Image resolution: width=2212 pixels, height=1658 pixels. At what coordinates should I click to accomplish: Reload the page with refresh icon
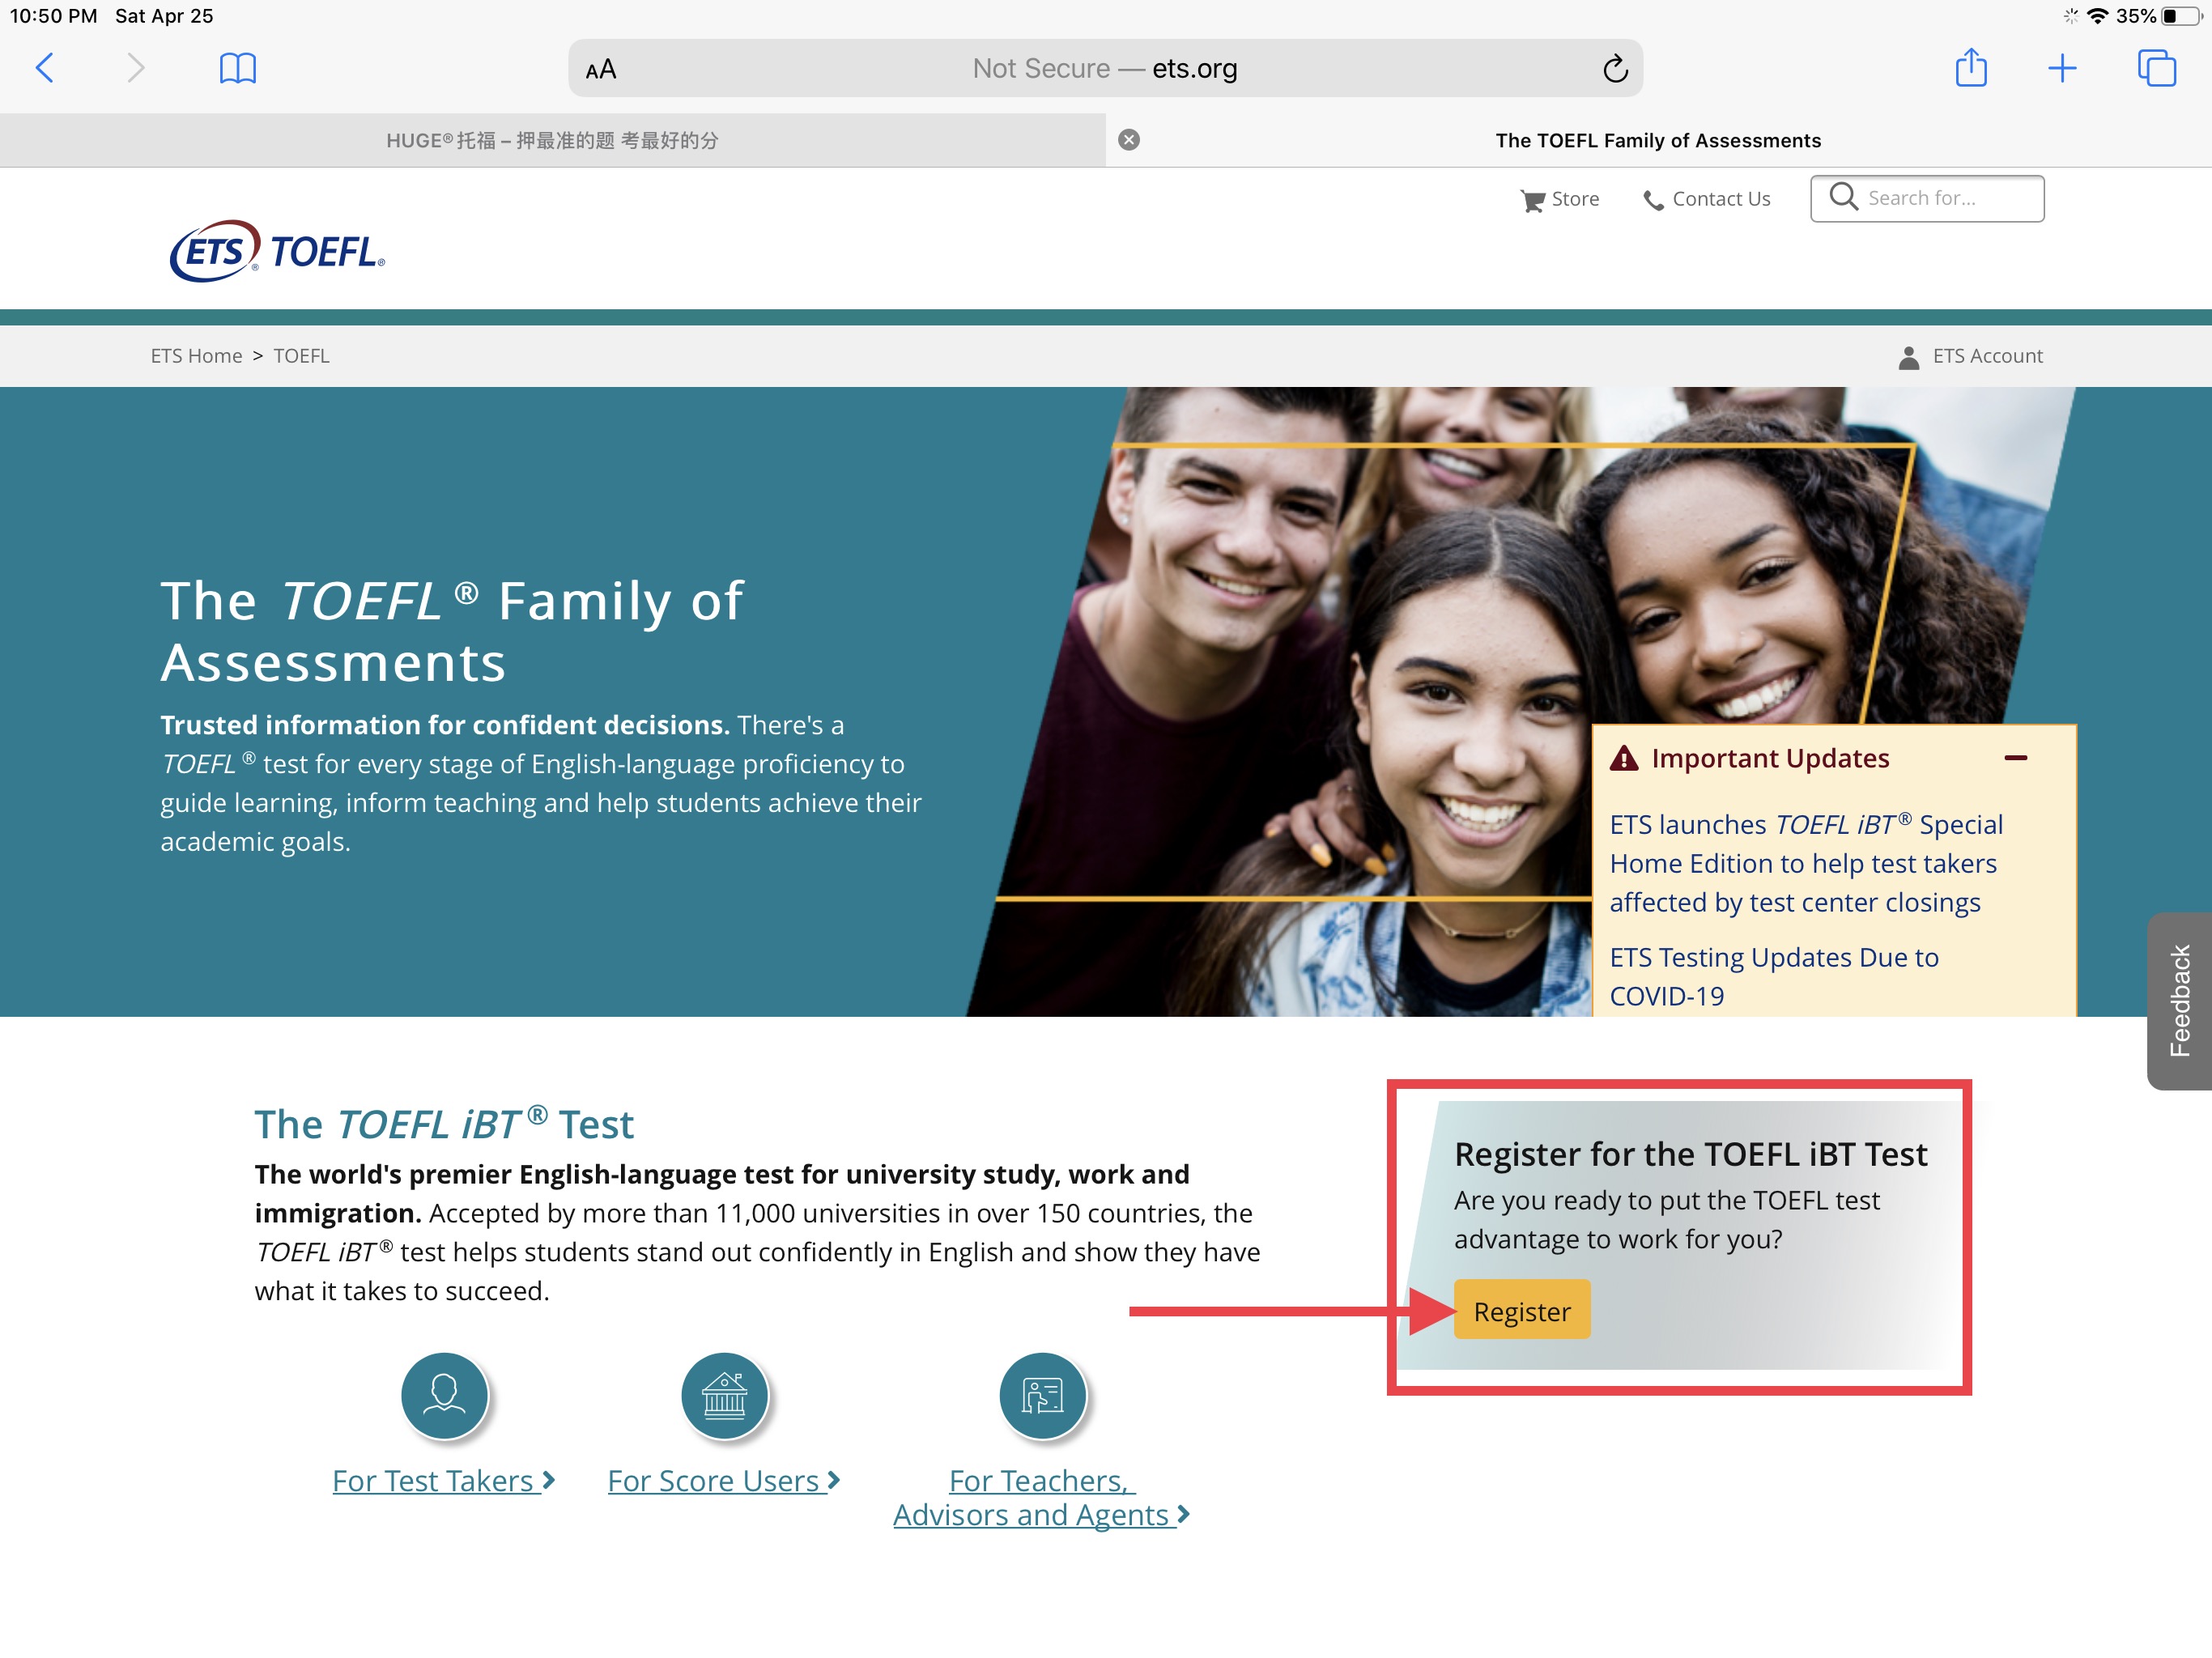coord(1615,68)
